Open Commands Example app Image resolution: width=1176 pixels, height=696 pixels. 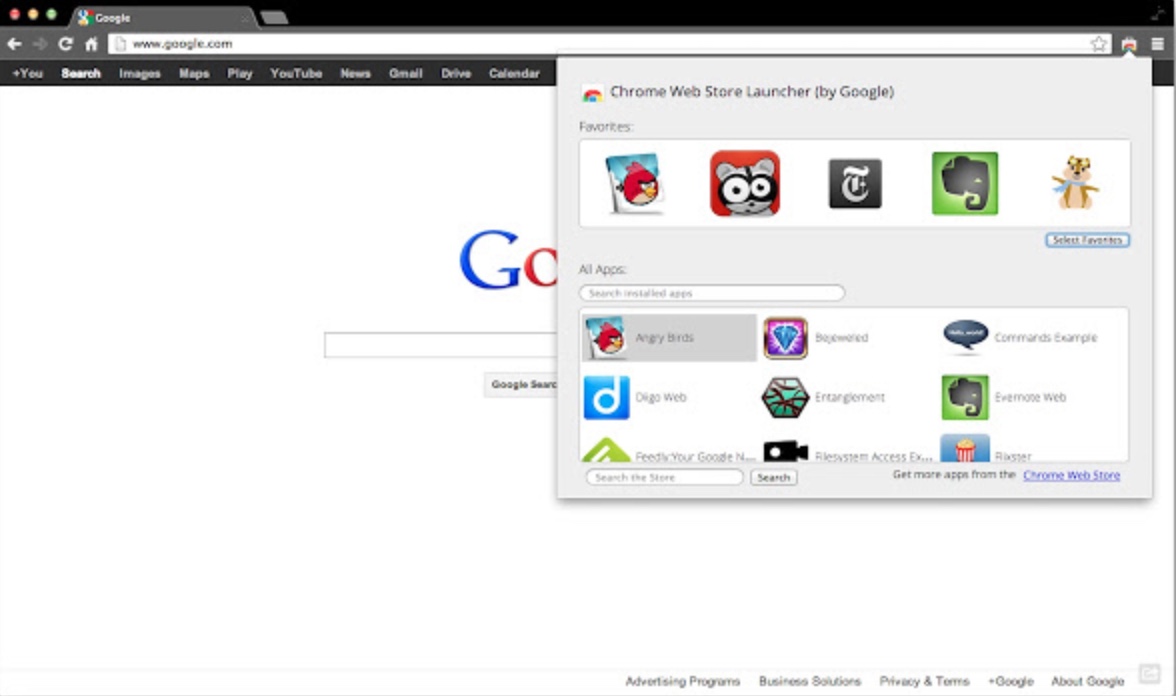966,338
